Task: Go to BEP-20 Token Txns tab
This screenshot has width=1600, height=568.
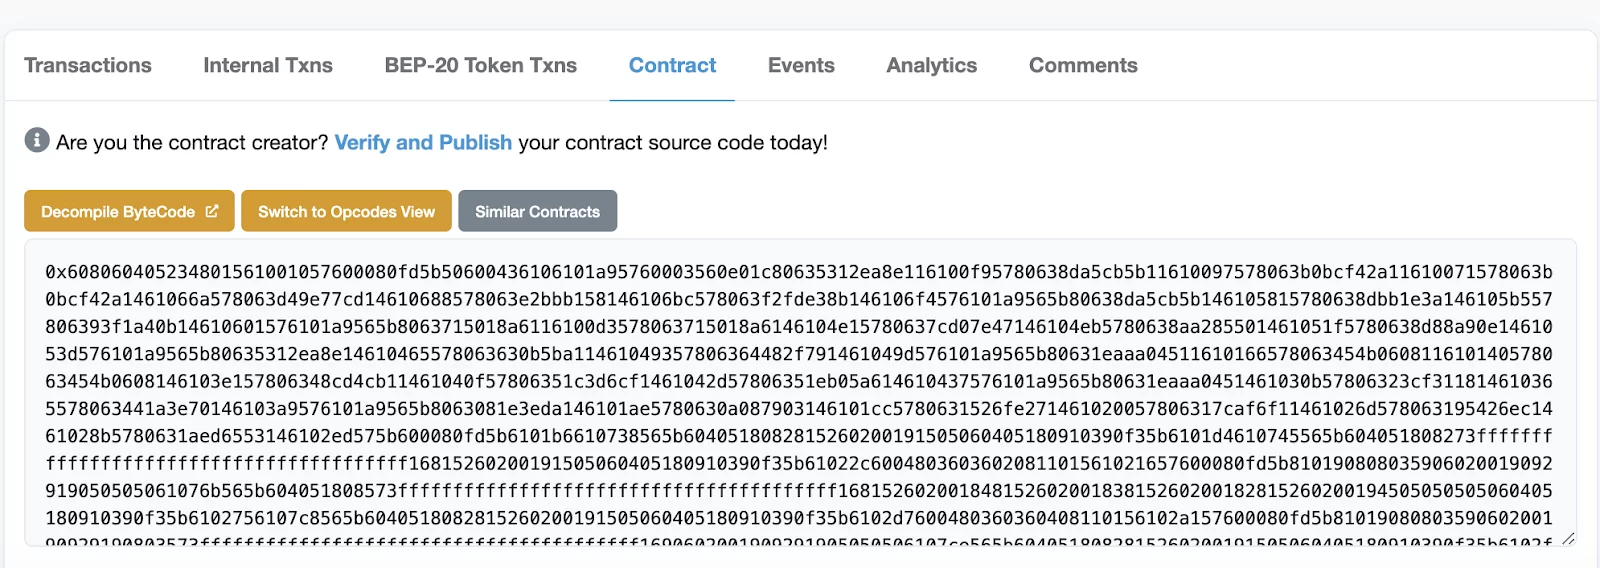Action: pyautogui.click(x=481, y=65)
